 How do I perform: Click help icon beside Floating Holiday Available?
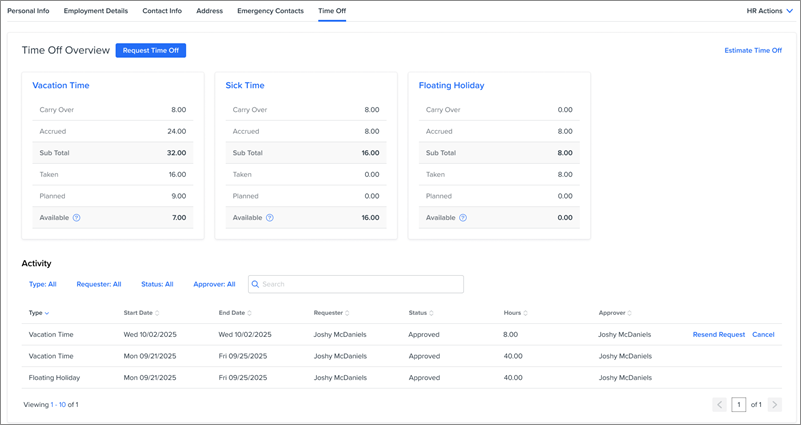point(462,218)
